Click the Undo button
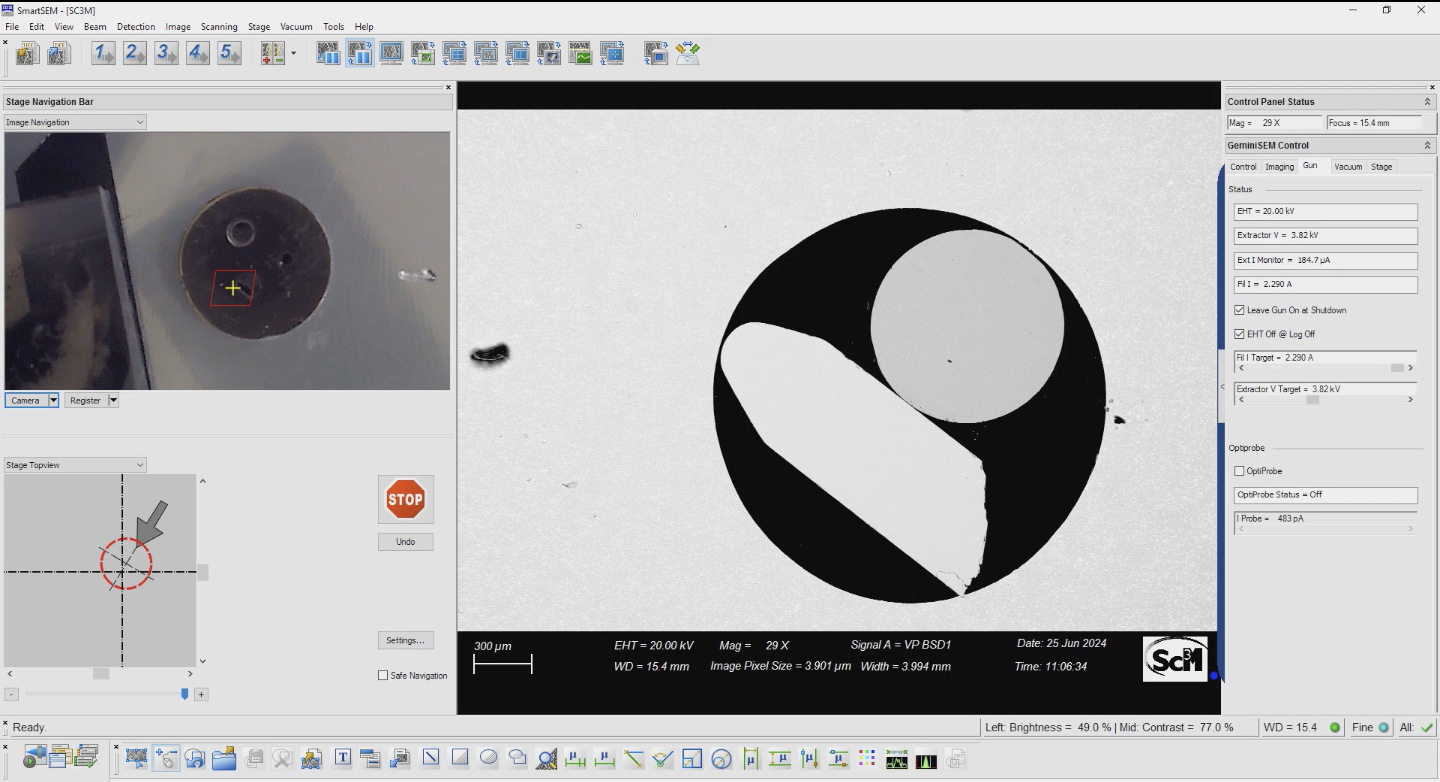 tap(405, 542)
